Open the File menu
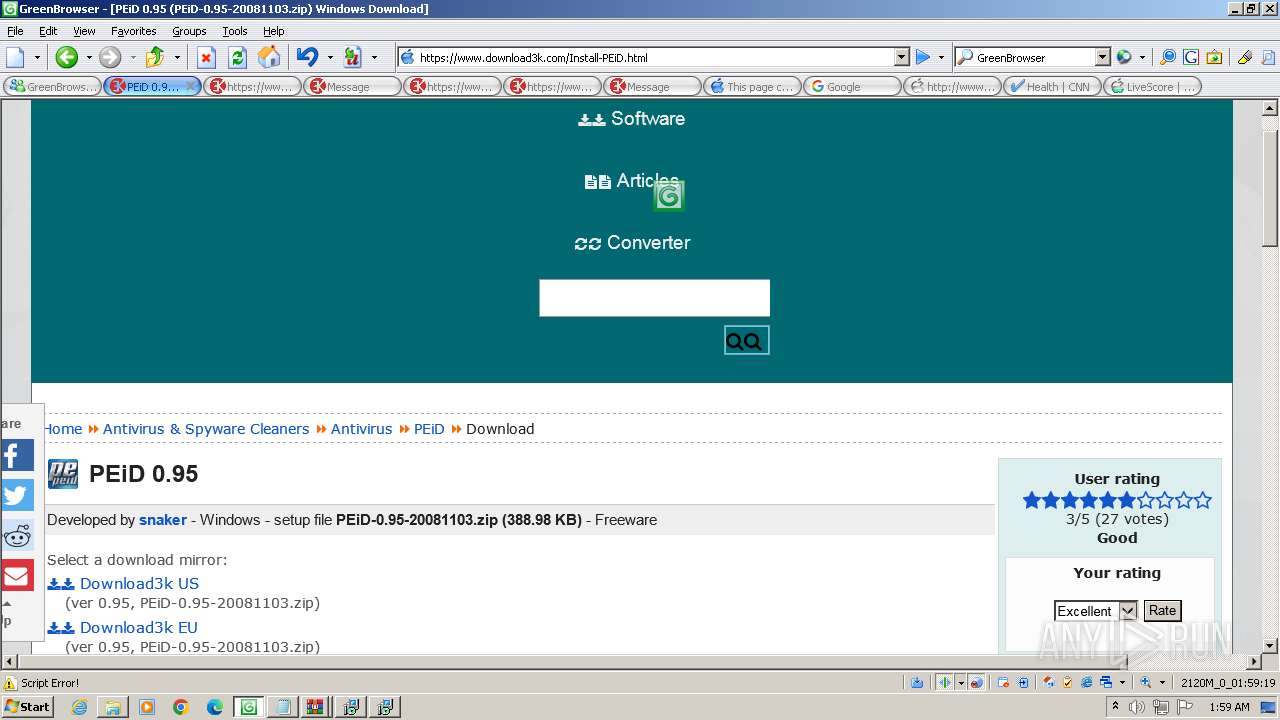 (x=15, y=31)
